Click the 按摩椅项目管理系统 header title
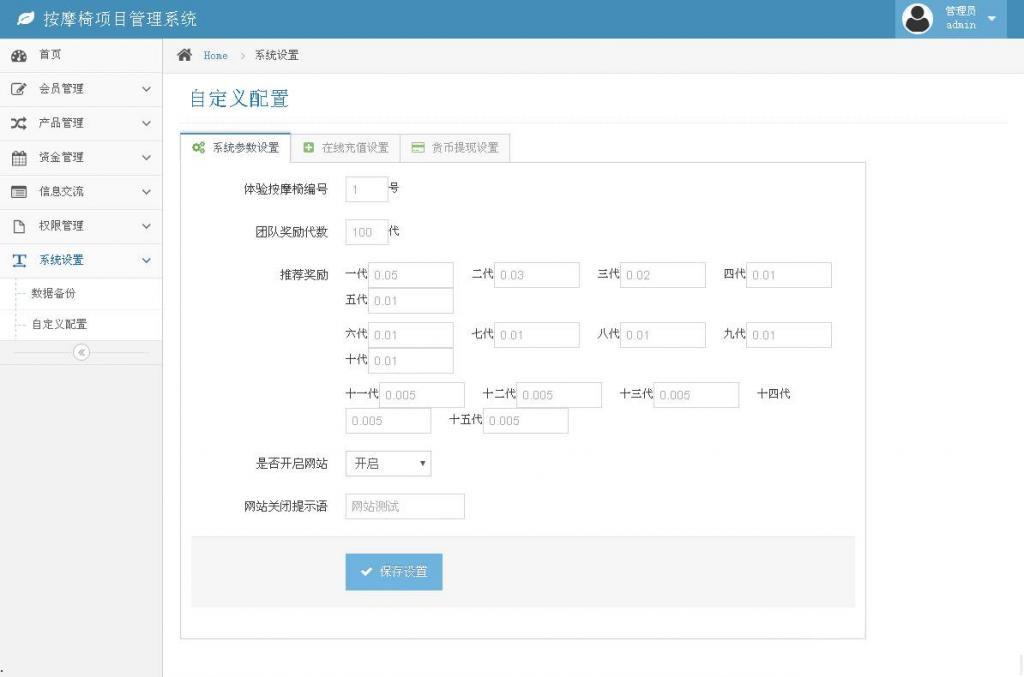The image size is (1024, 677). click(x=120, y=19)
